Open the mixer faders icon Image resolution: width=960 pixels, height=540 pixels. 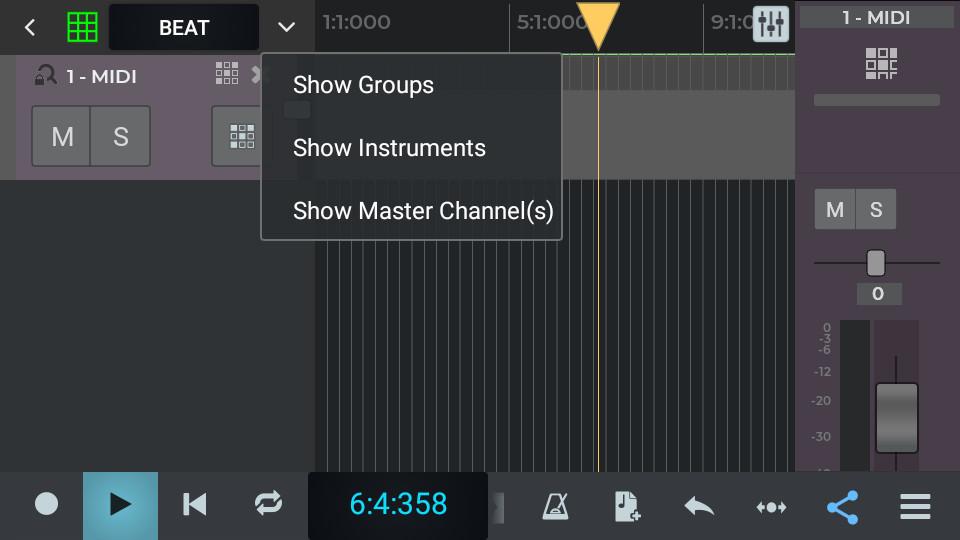click(771, 24)
